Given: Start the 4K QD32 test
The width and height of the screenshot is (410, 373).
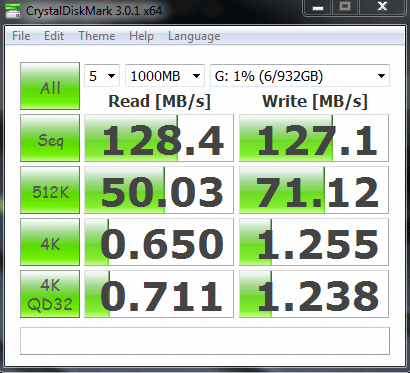Looking at the screenshot, I should [50, 294].
